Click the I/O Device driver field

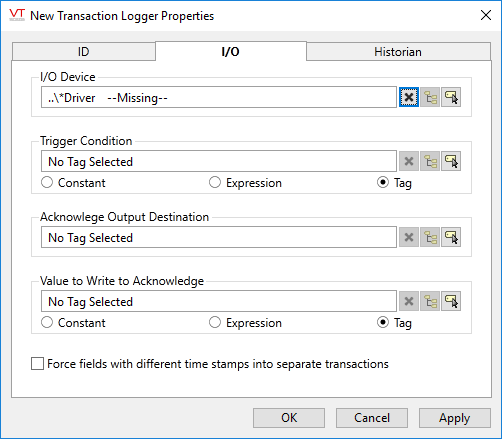click(x=219, y=97)
